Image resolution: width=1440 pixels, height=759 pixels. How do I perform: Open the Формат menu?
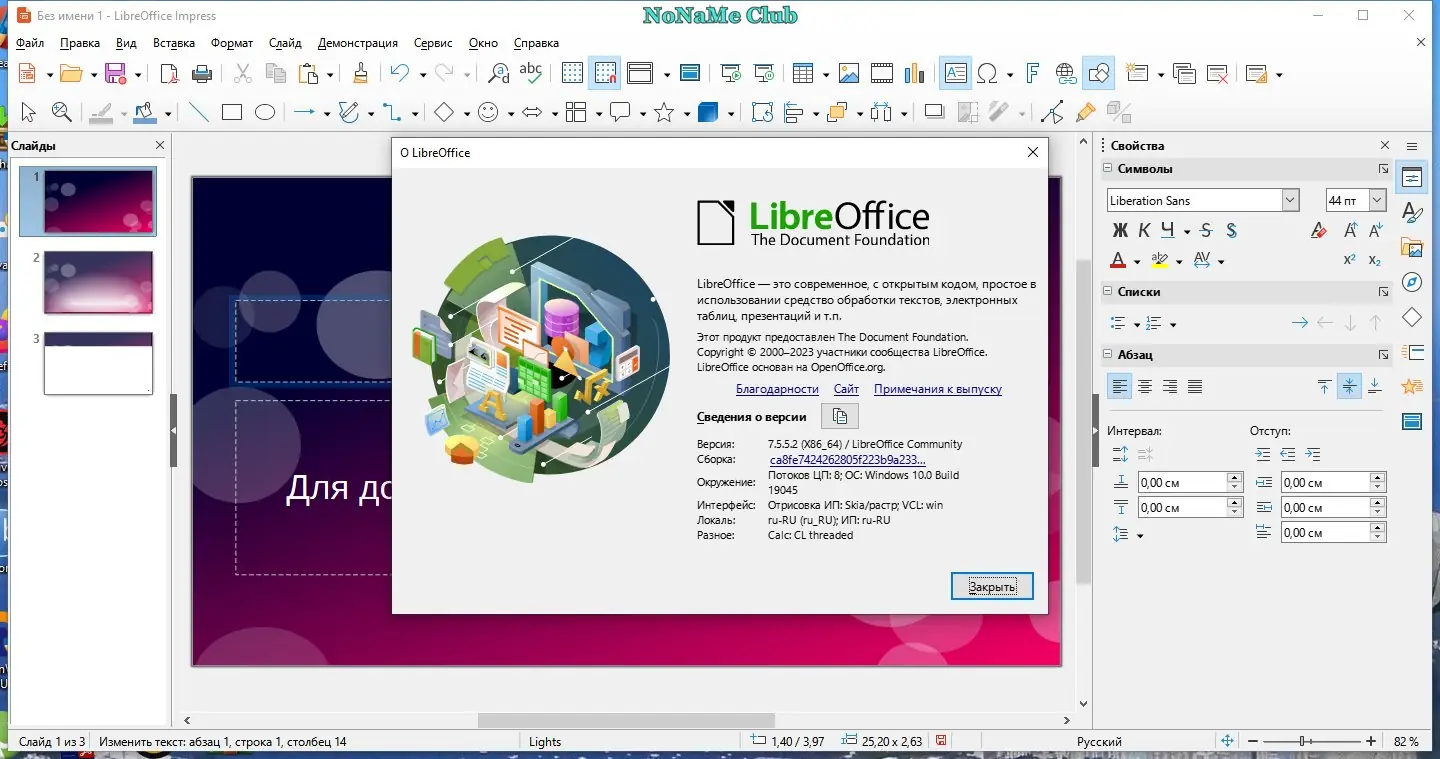pyautogui.click(x=232, y=43)
